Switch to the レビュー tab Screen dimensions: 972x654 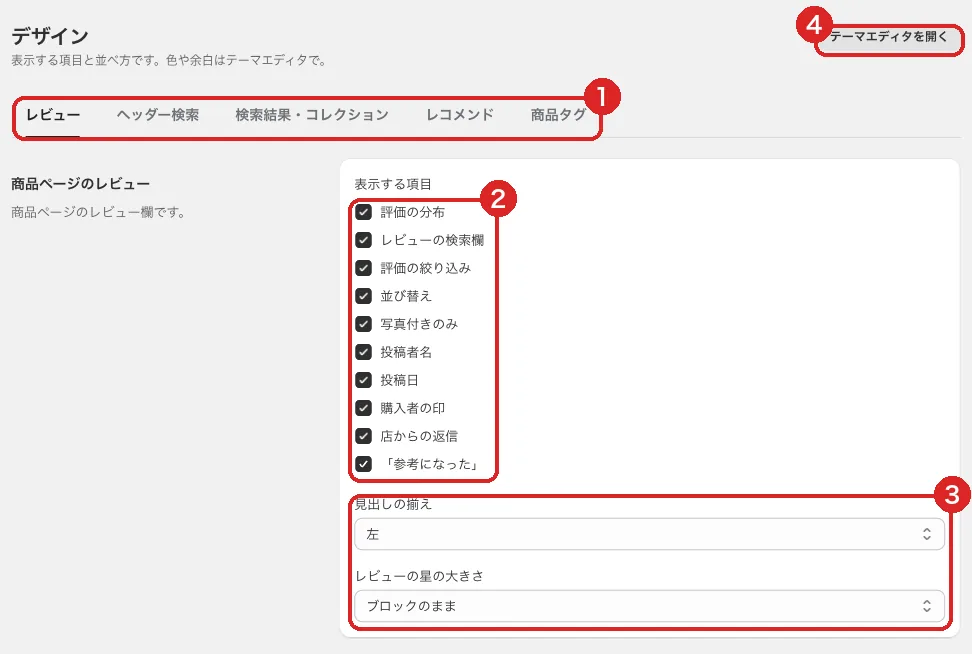click(53, 115)
